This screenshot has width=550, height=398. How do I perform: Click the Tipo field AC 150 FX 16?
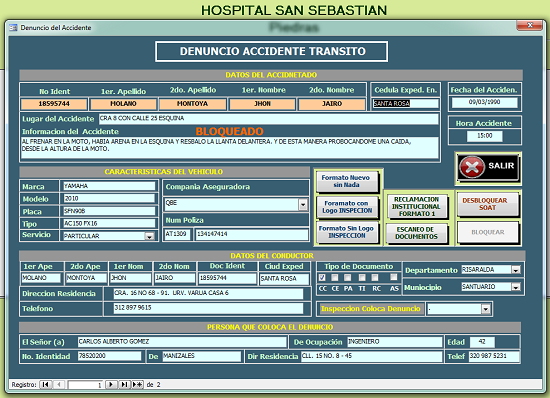coord(109,223)
